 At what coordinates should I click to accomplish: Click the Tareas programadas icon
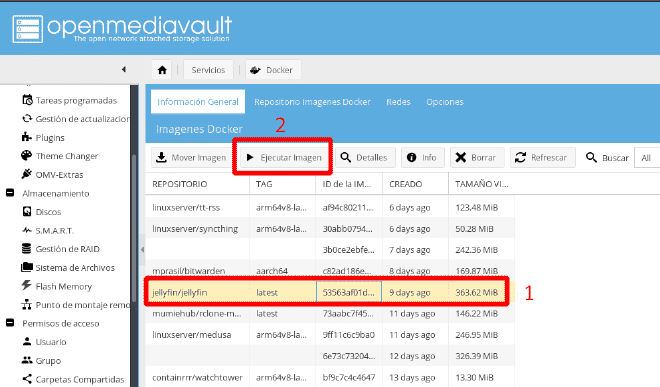[27, 100]
